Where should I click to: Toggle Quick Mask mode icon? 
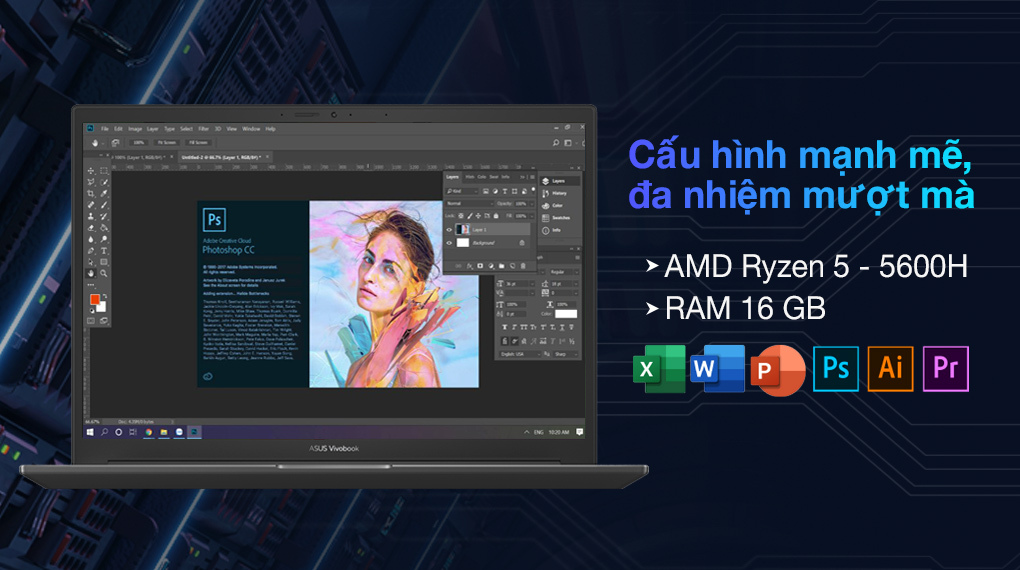click(x=90, y=321)
